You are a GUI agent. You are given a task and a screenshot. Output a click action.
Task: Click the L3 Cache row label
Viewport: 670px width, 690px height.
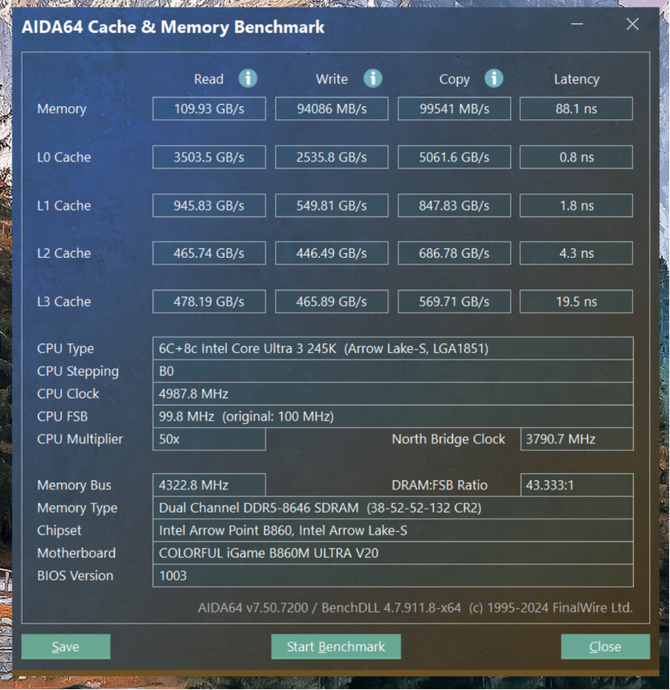click(64, 301)
